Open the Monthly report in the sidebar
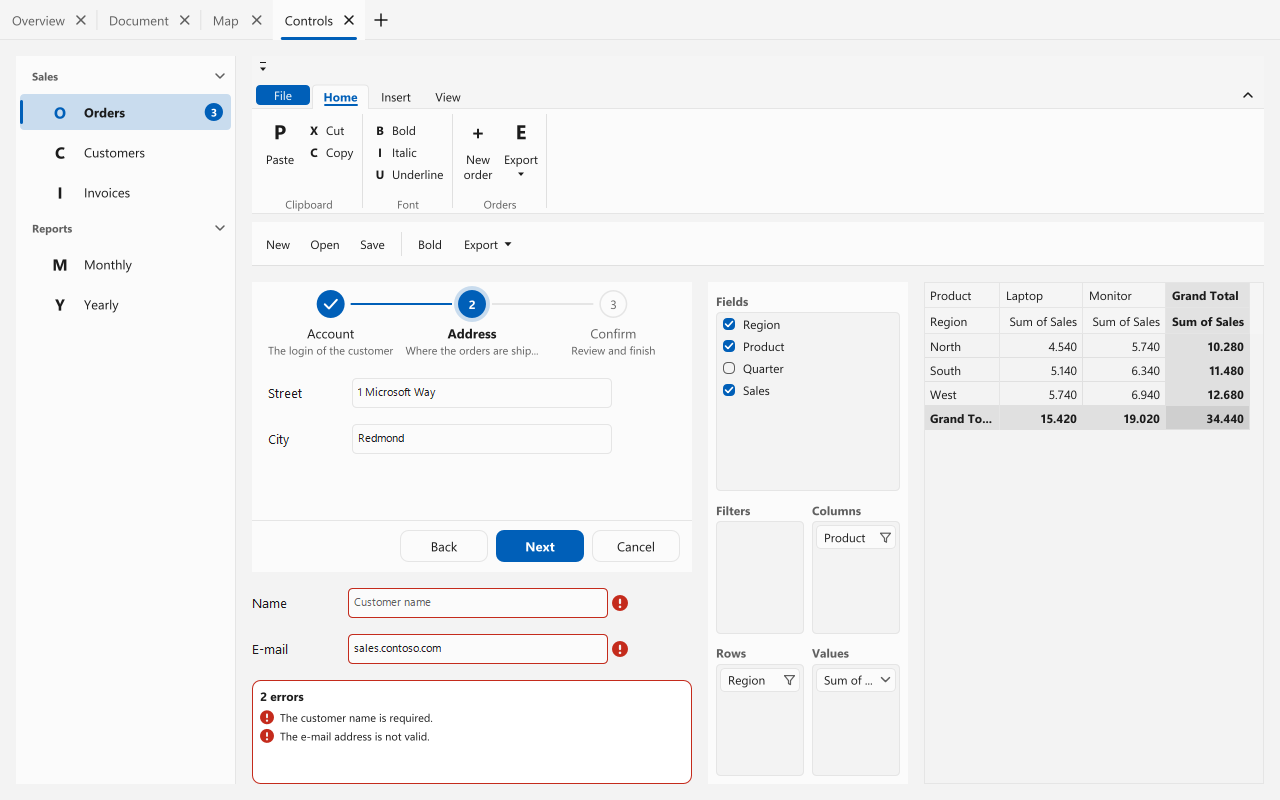Image resolution: width=1280 pixels, height=800 pixels. click(125, 265)
